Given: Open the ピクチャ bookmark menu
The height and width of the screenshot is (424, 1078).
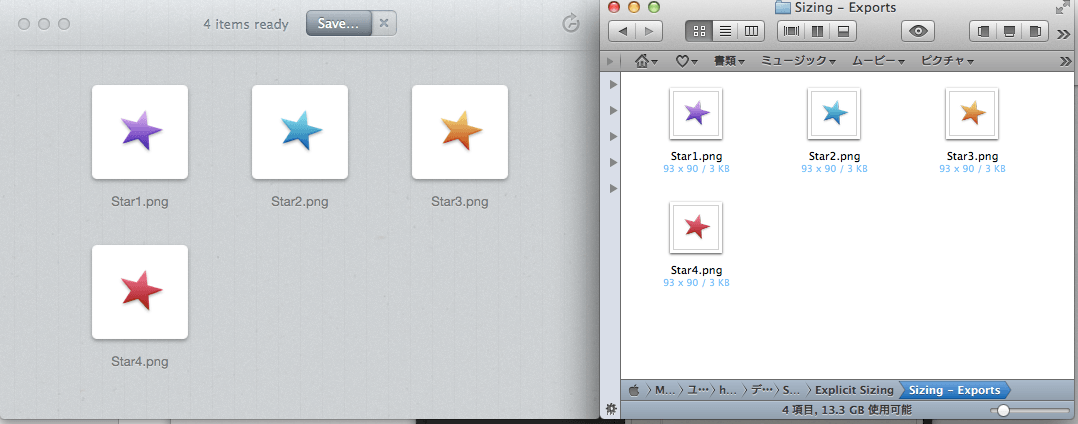Looking at the screenshot, I should tap(947, 61).
